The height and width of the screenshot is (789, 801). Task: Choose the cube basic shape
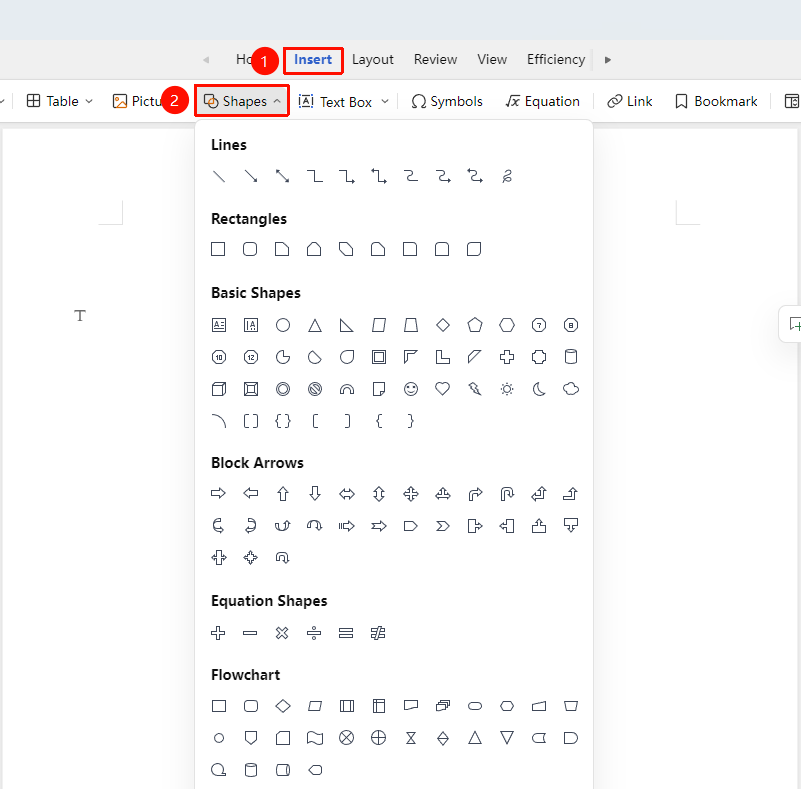pyautogui.click(x=219, y=389)
